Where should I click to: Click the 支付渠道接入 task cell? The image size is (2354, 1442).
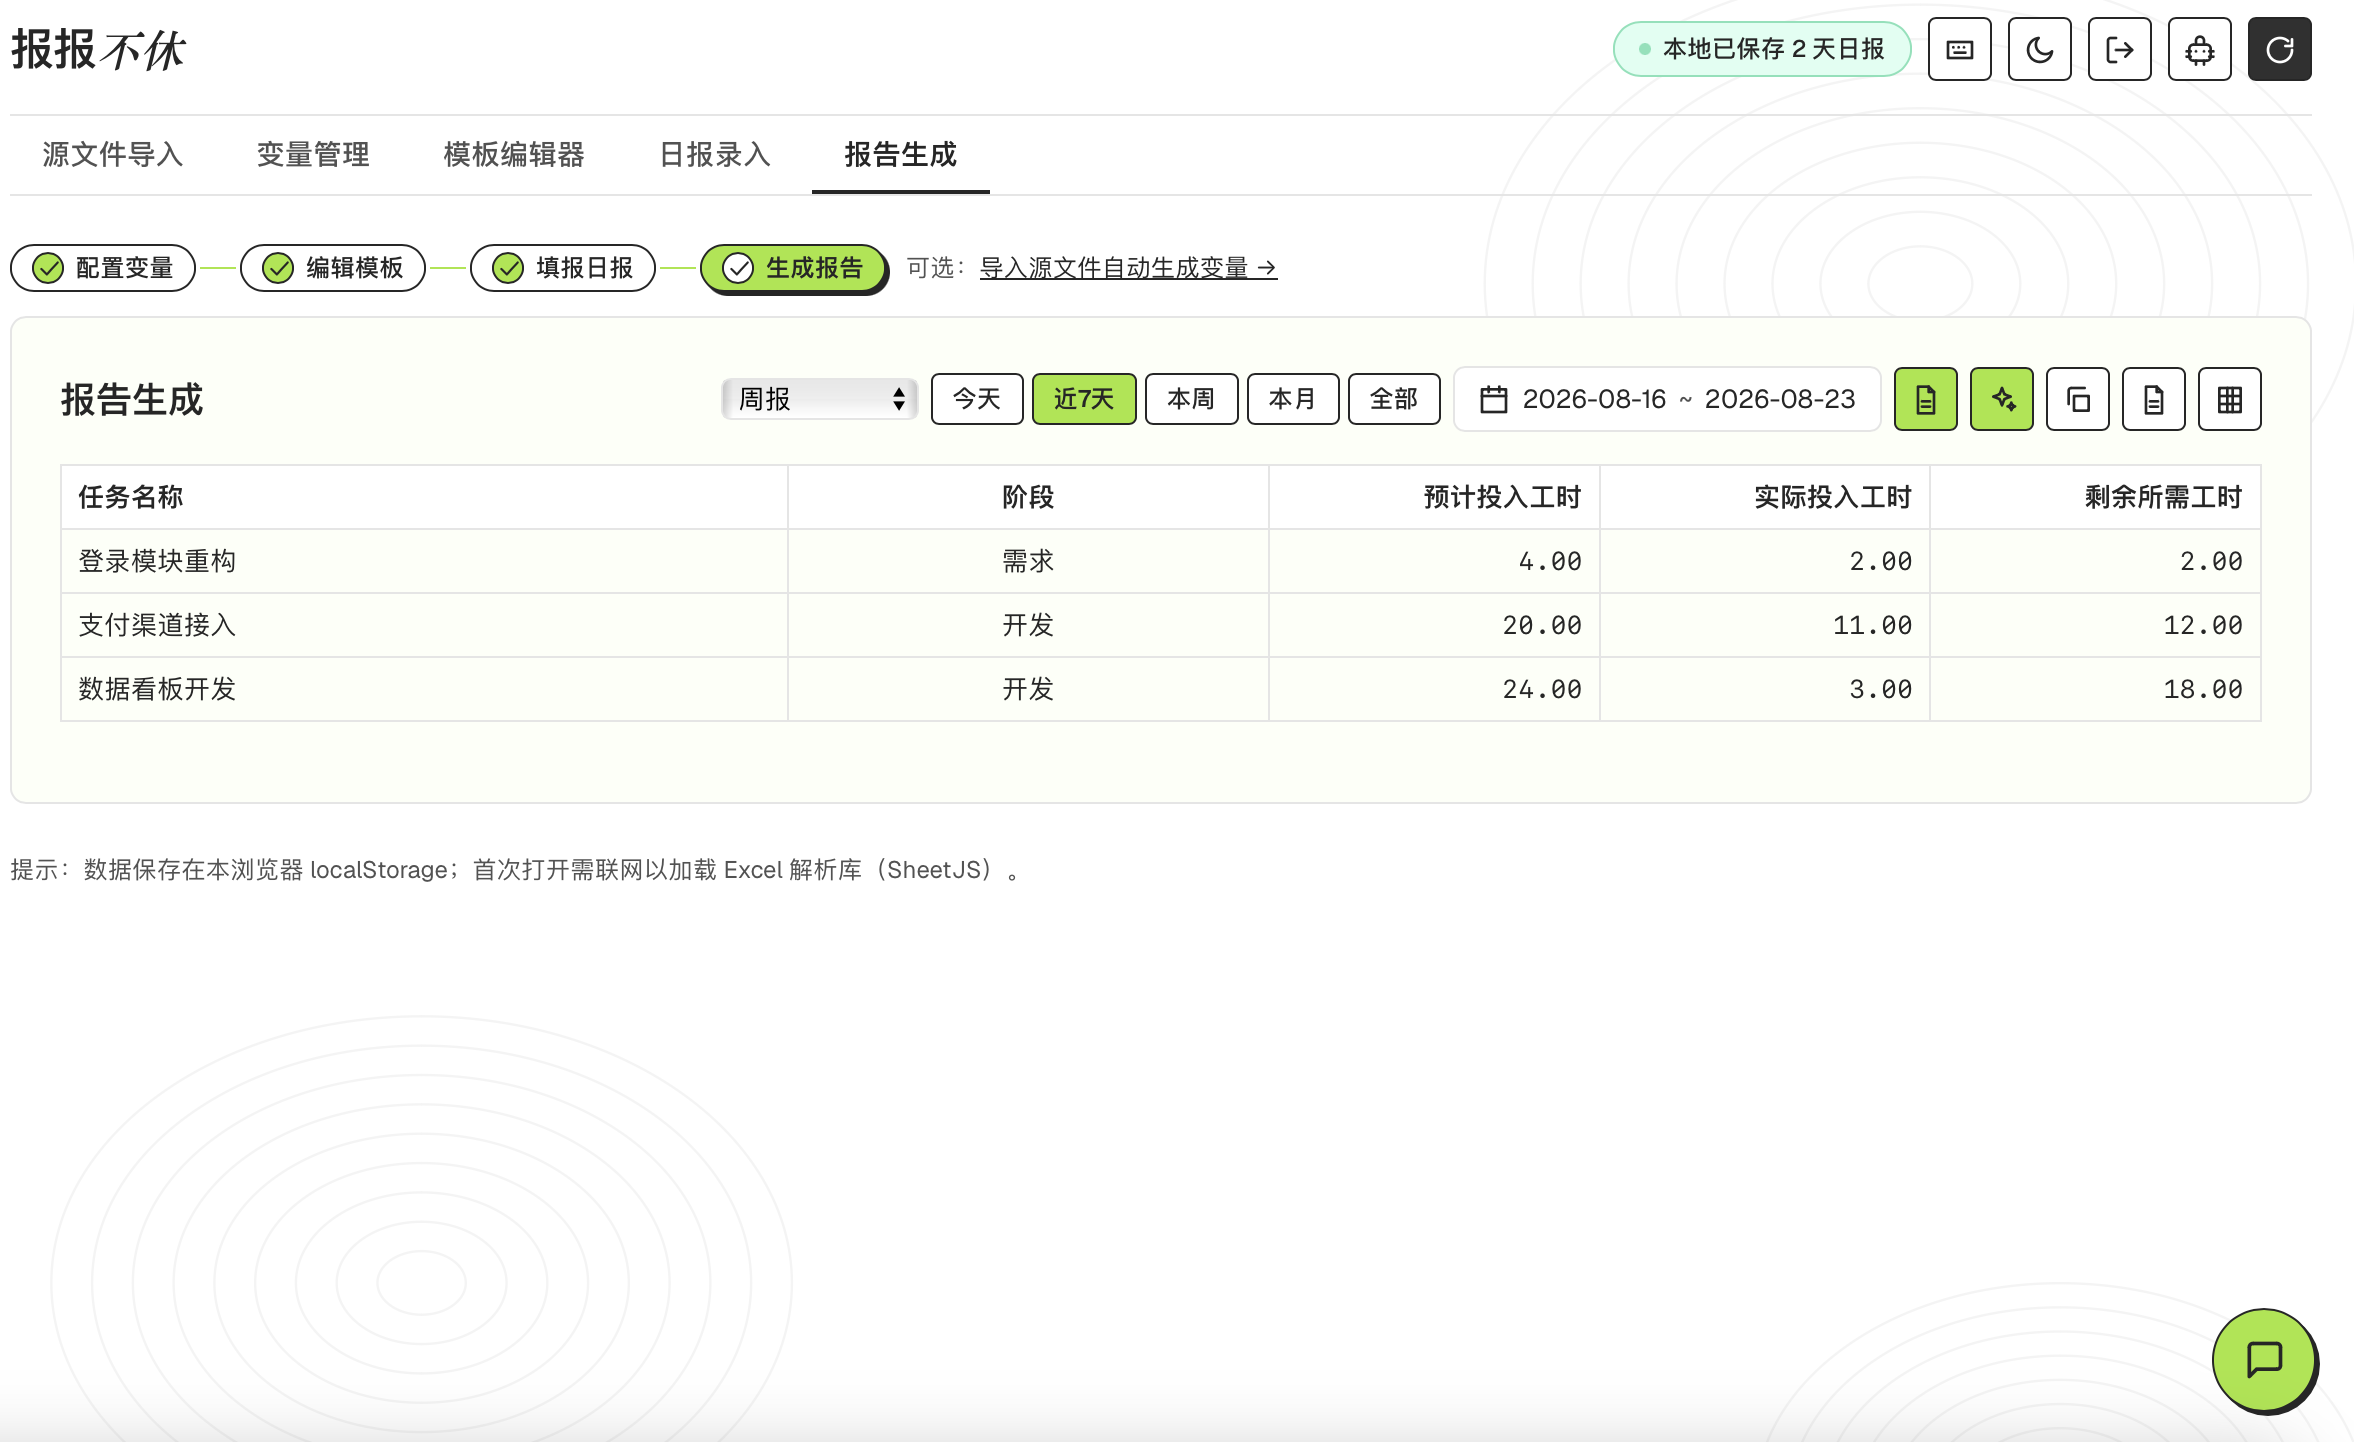click(424, 625)
